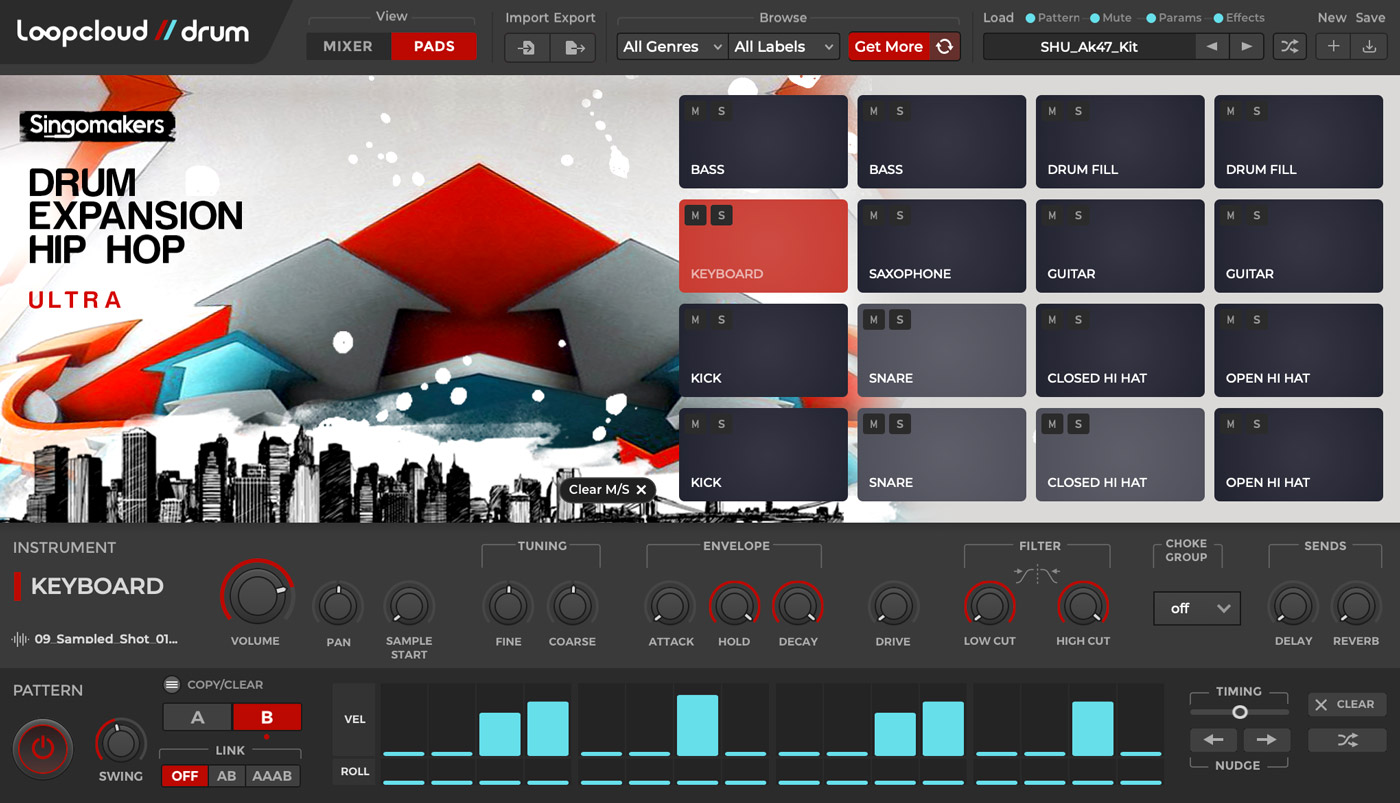The height and width of the screenshot is (803, 1400).
Task: Switch to the MIXER view
Action: click(348, 47)
